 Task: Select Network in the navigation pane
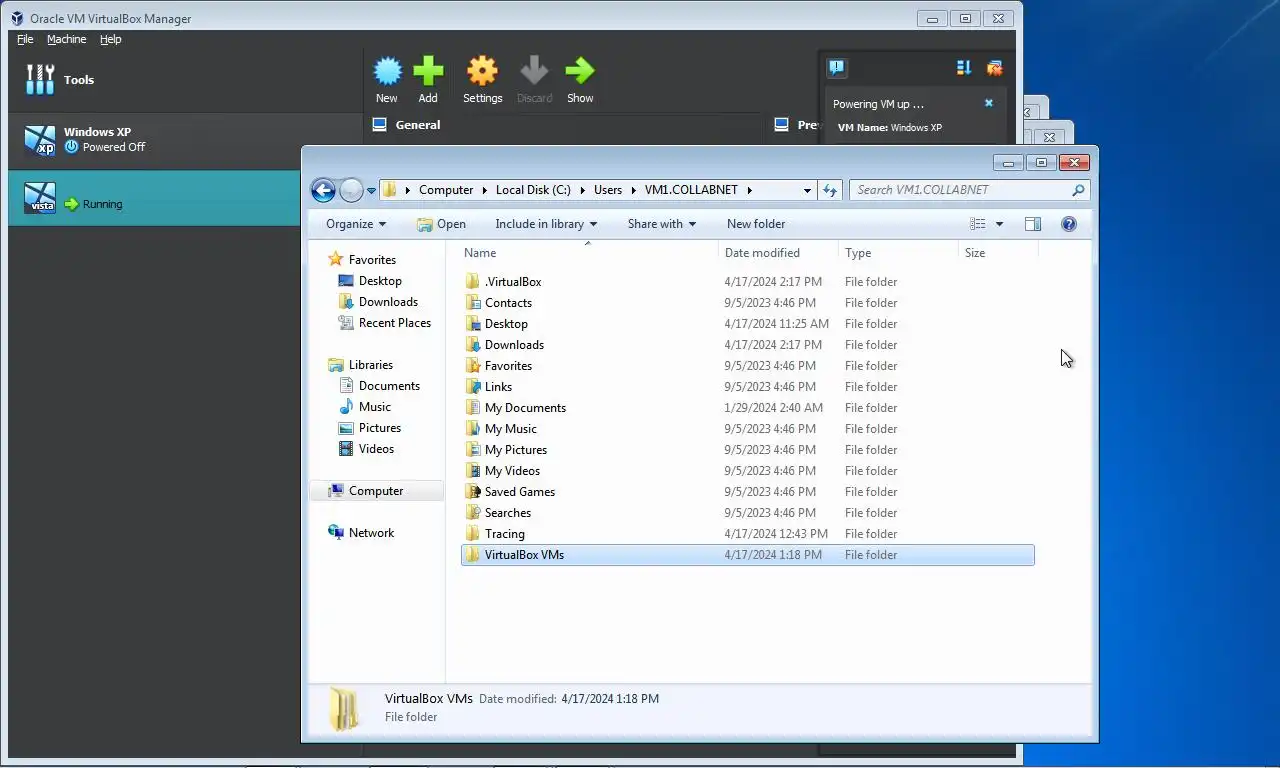tap(371, 533)
